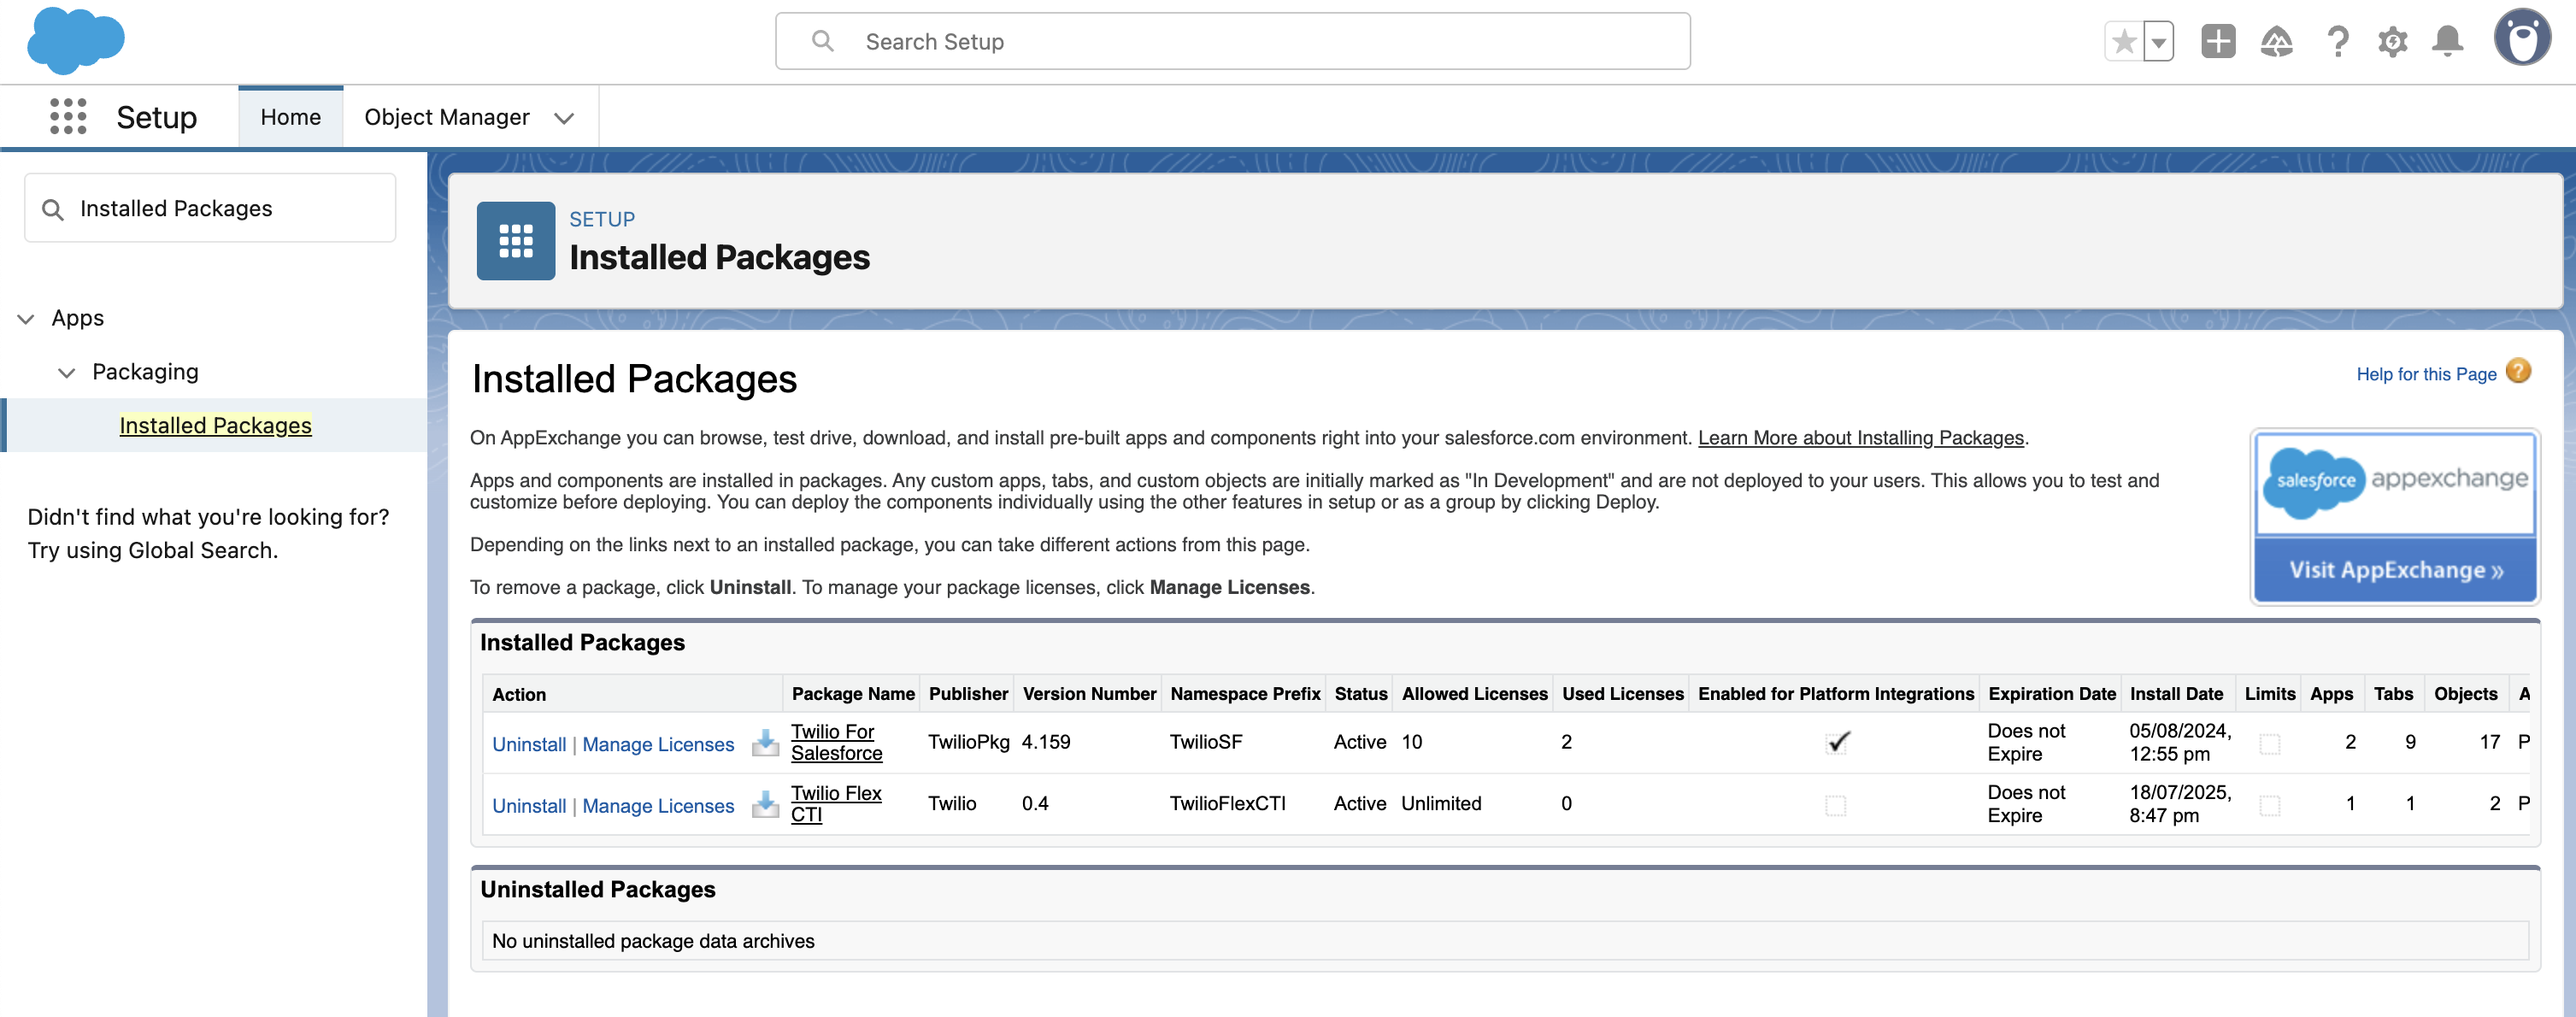
Task: Click the download icon beside Twilio For Salesforce
Action: click(x=765, y=743)
